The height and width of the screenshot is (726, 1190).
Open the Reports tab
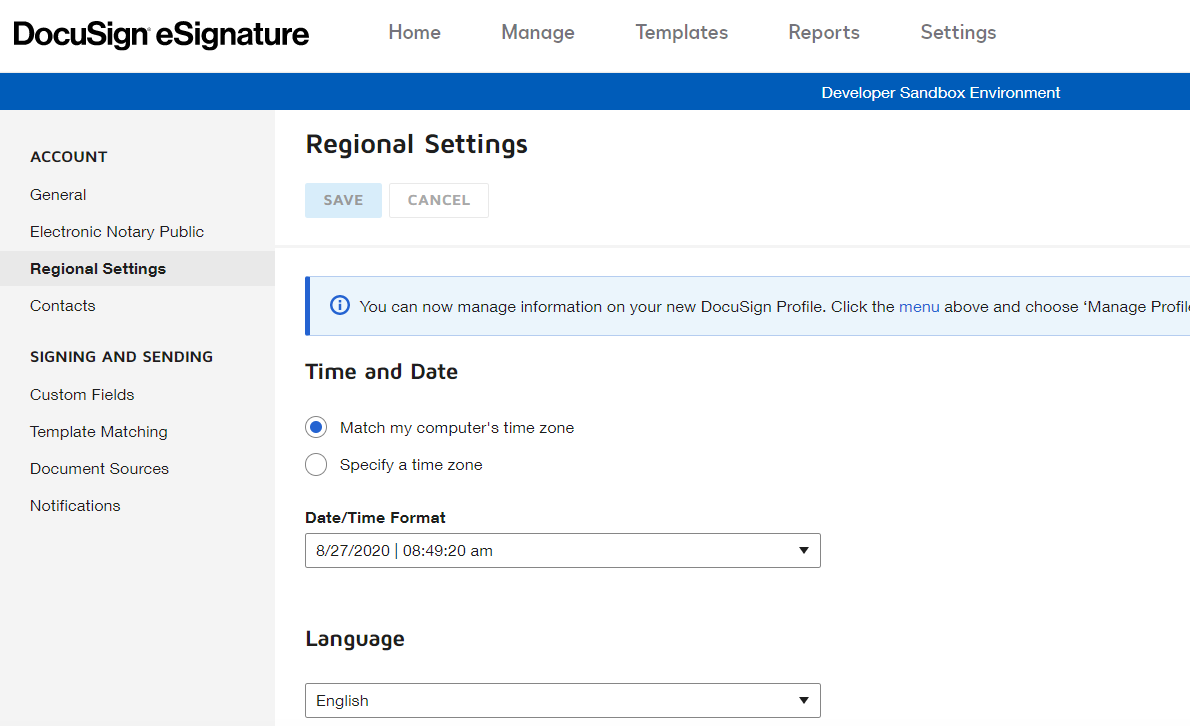824,33
